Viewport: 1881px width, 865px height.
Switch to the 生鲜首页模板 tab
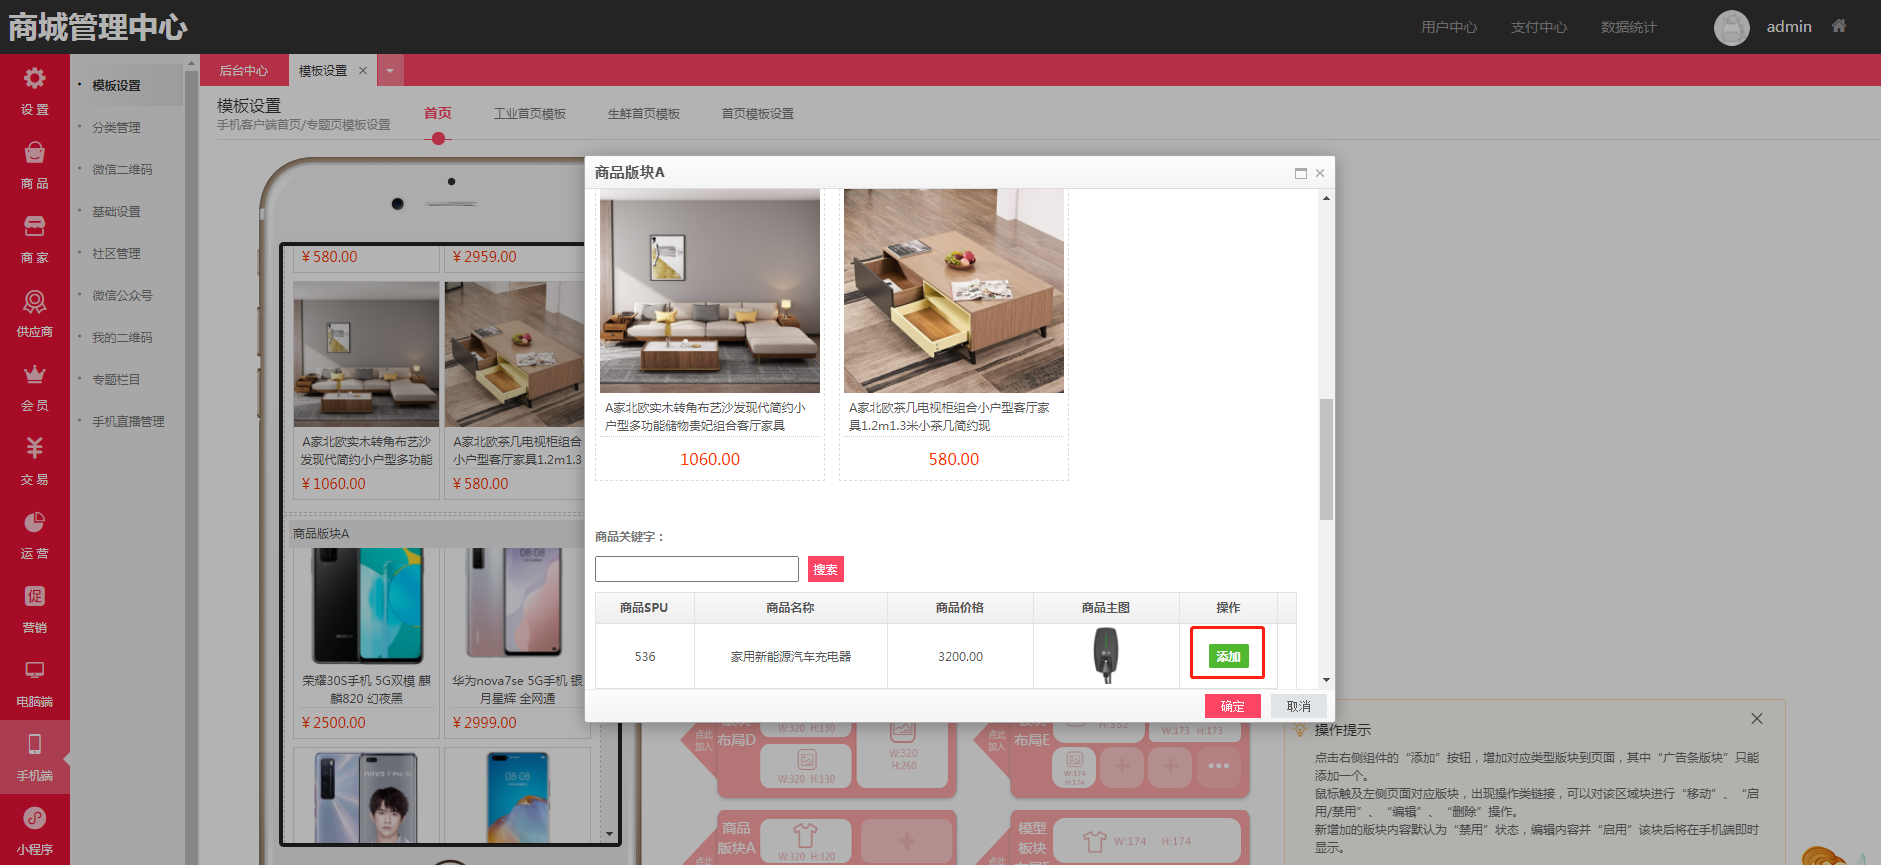point(644,113)
